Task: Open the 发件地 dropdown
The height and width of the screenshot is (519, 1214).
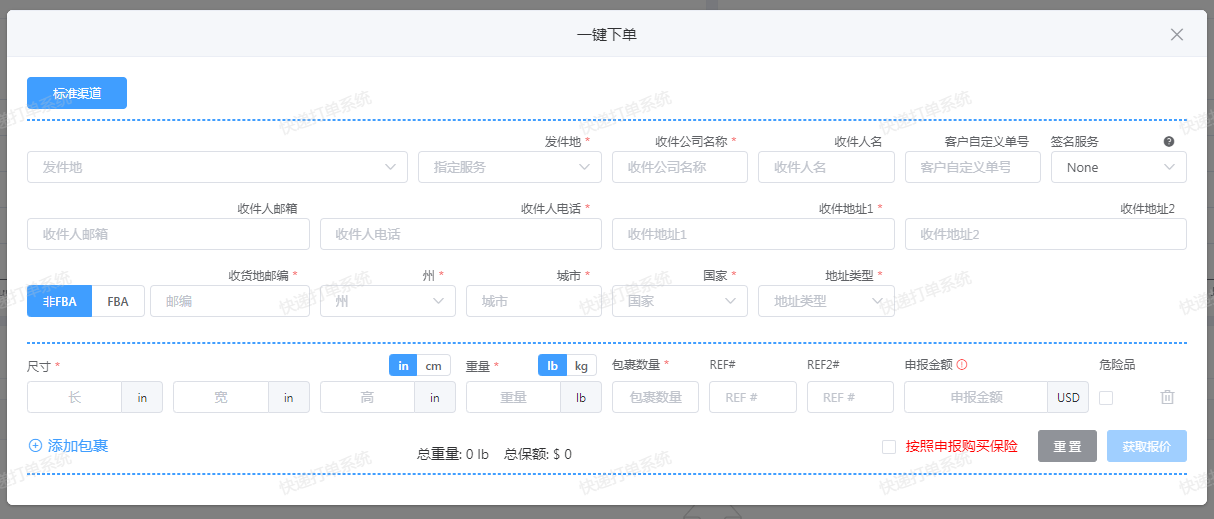Action: 217,167
